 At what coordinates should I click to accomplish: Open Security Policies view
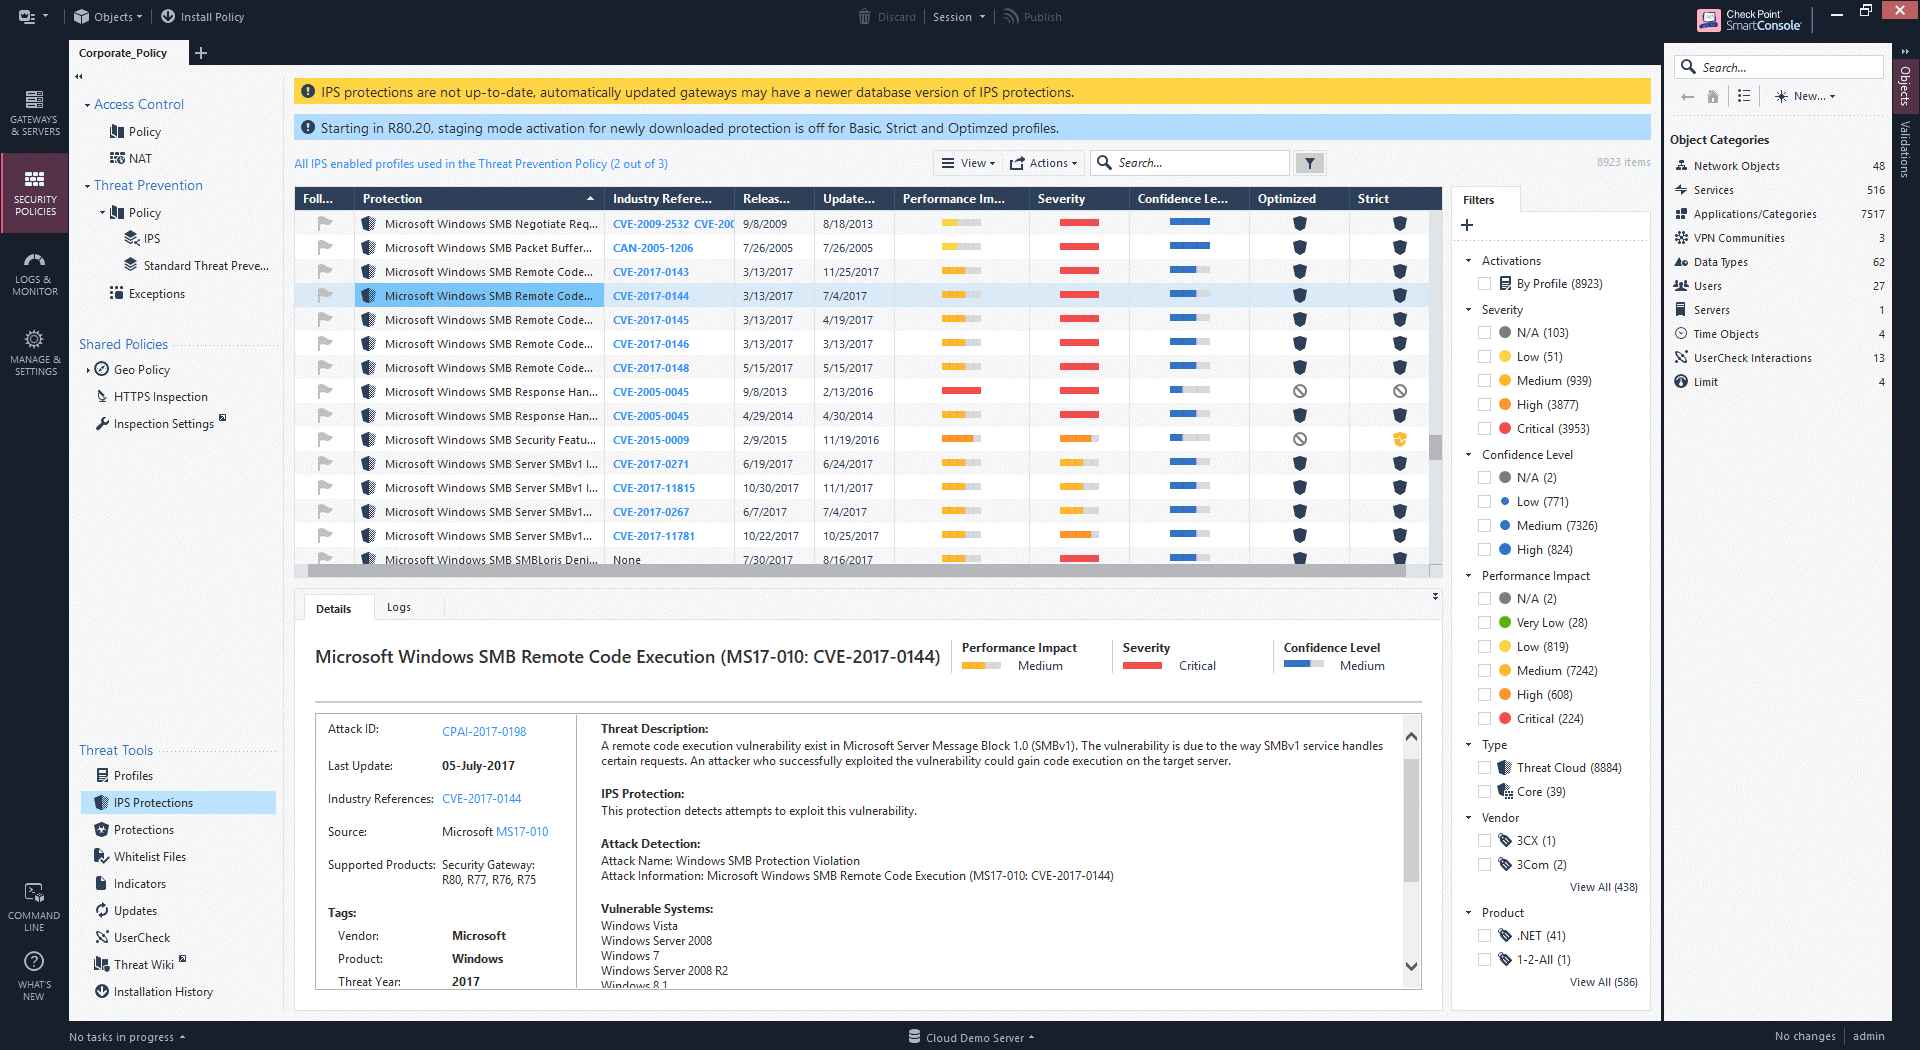click(x=34, y=193)
